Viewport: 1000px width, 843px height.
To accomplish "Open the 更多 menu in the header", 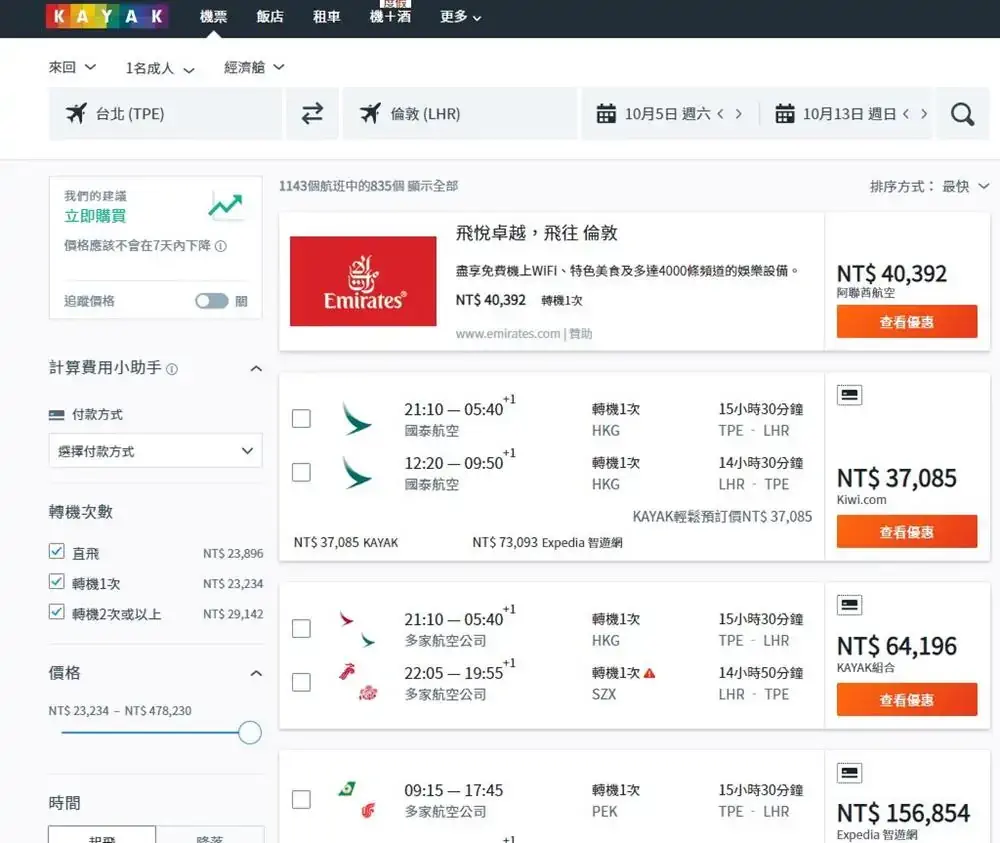I will pyautogui.click(x=460, y=17).
